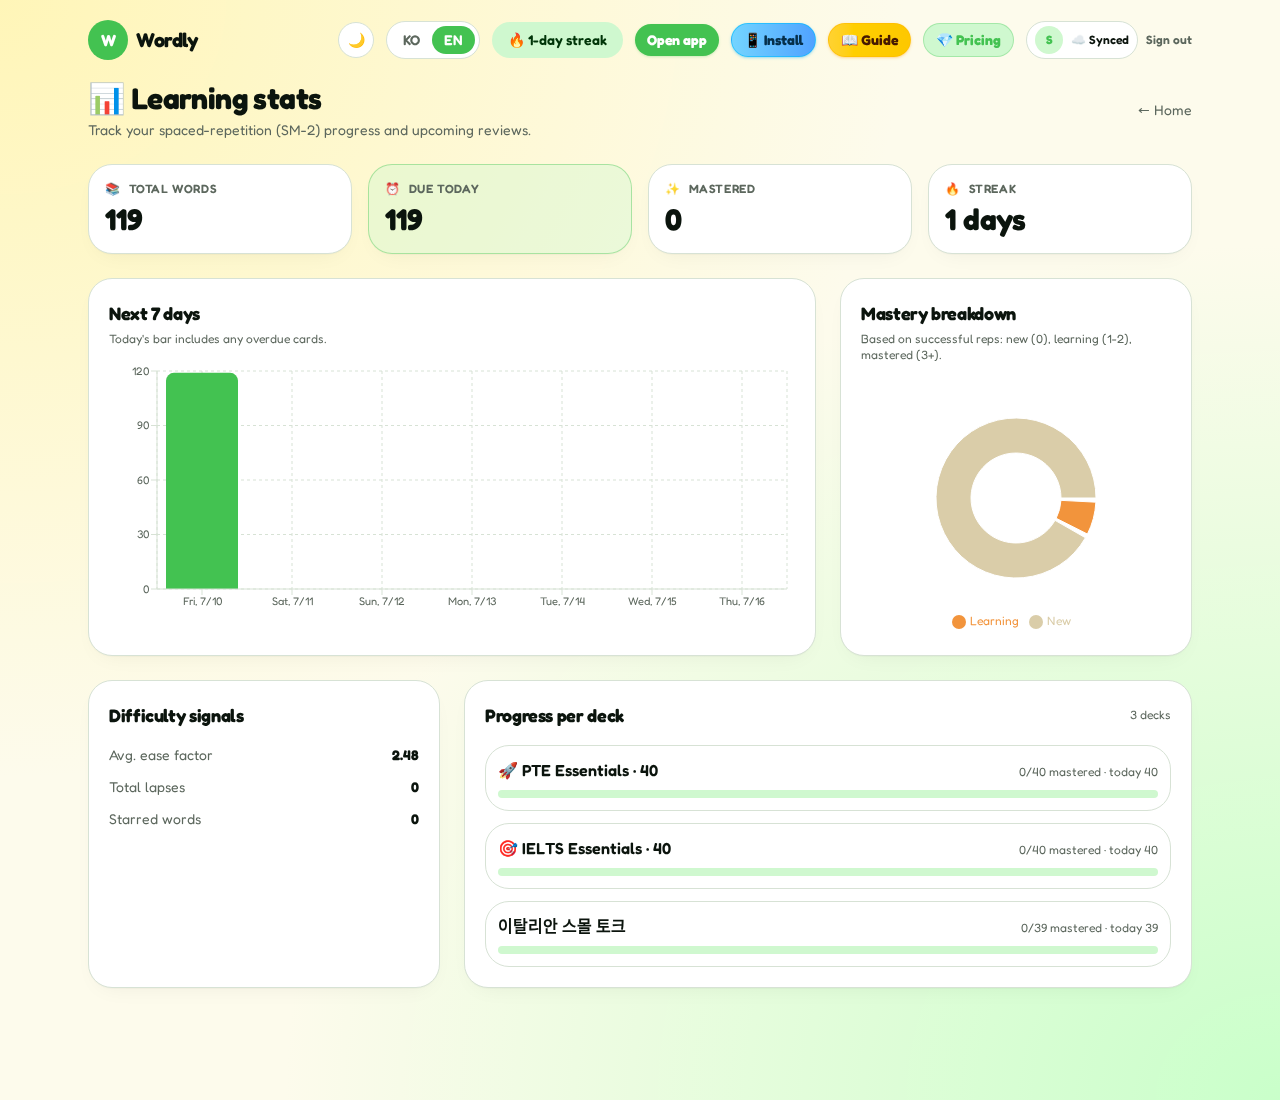Click the Synced cloud status icon
The height and width of the screenshot is (1100, 1280).
pyautogui.click(x=1078, y=40)
